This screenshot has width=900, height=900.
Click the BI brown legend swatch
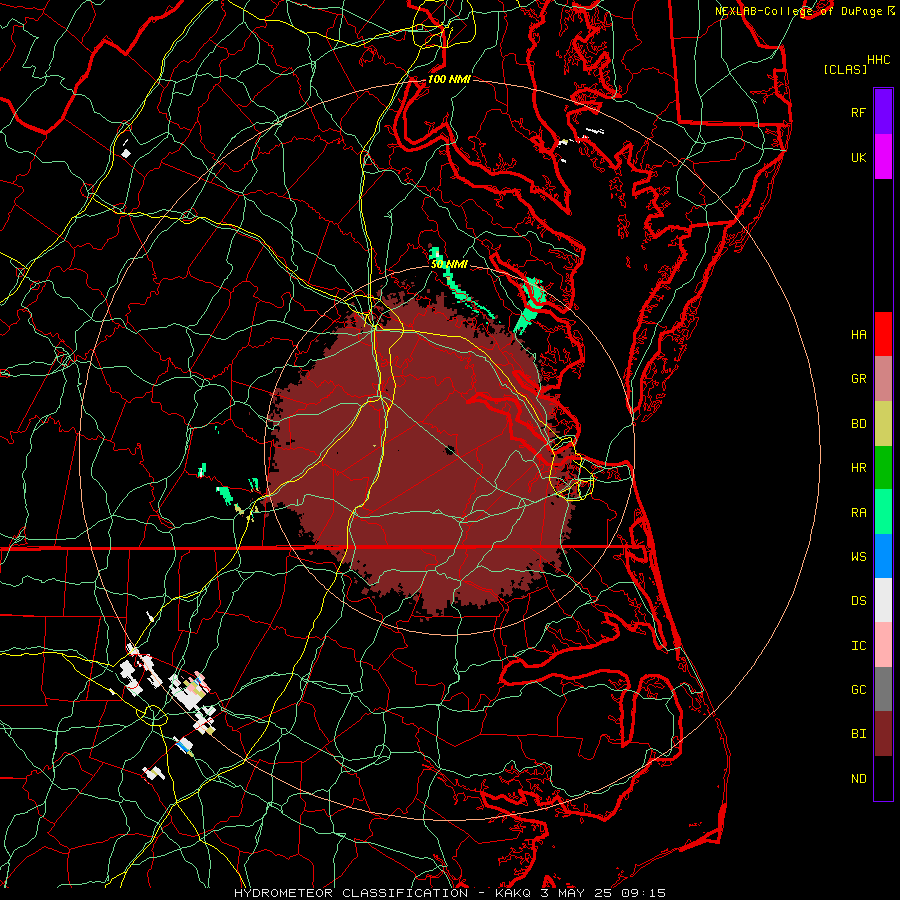click(x=883, y=734)
